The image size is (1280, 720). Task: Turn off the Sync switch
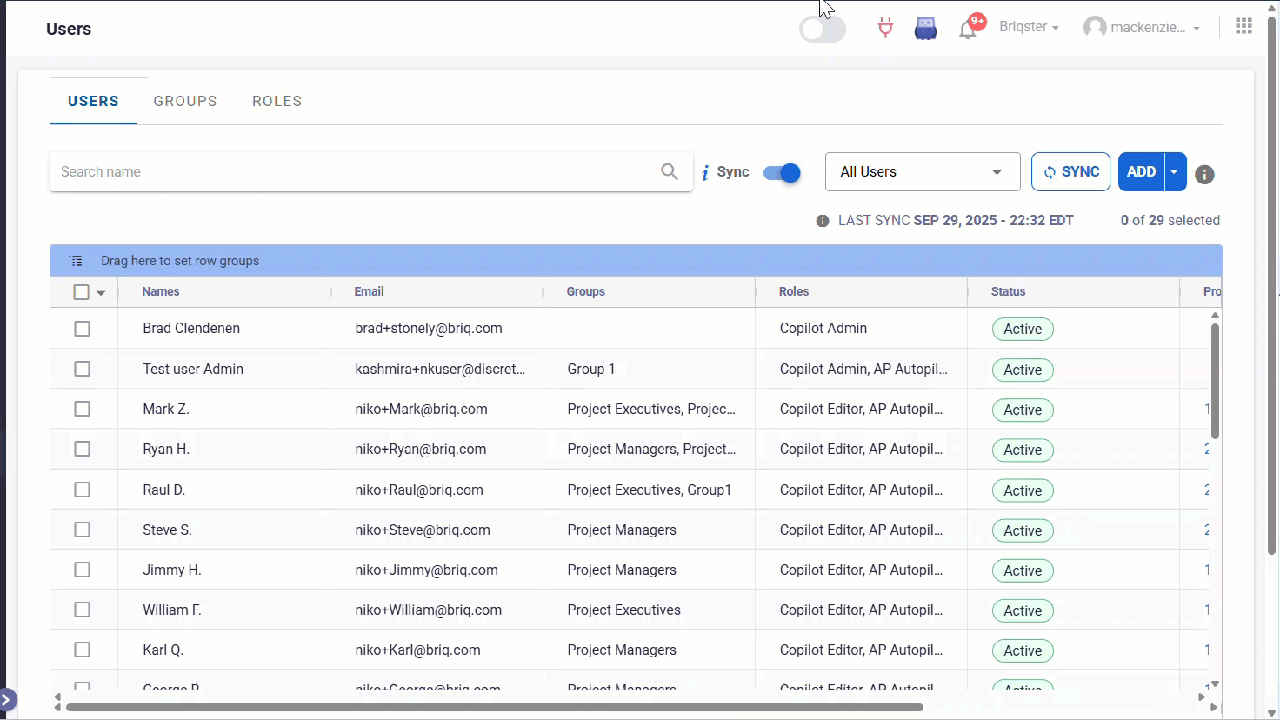pos(782,173)
